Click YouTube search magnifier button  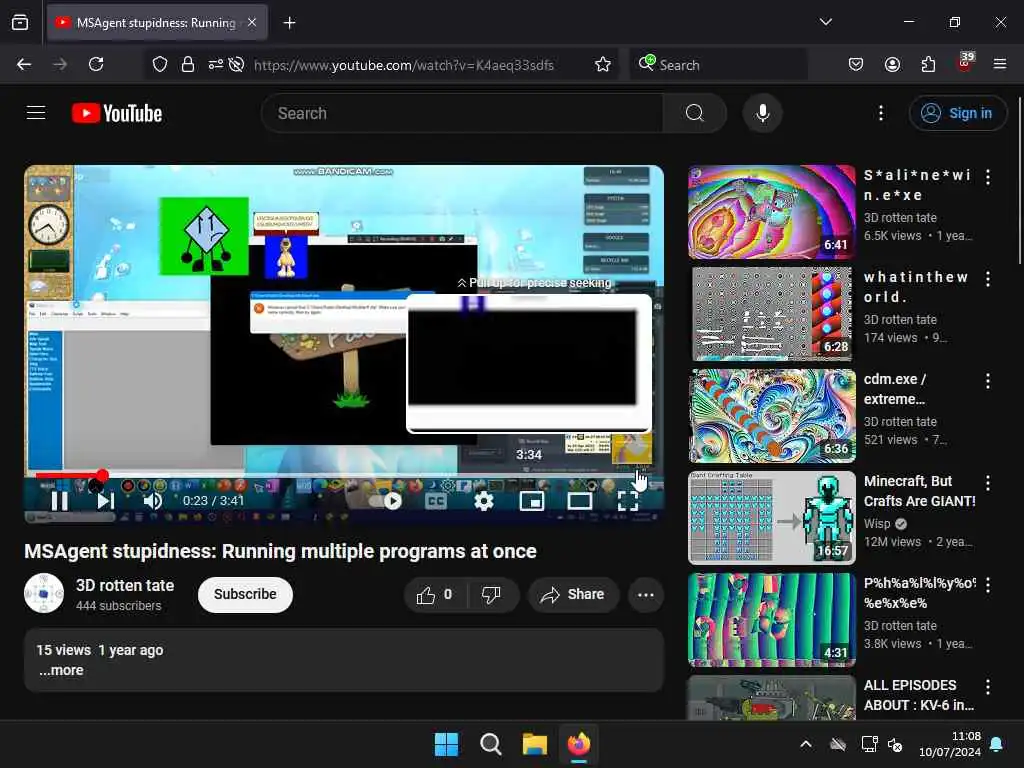[694, 113]
